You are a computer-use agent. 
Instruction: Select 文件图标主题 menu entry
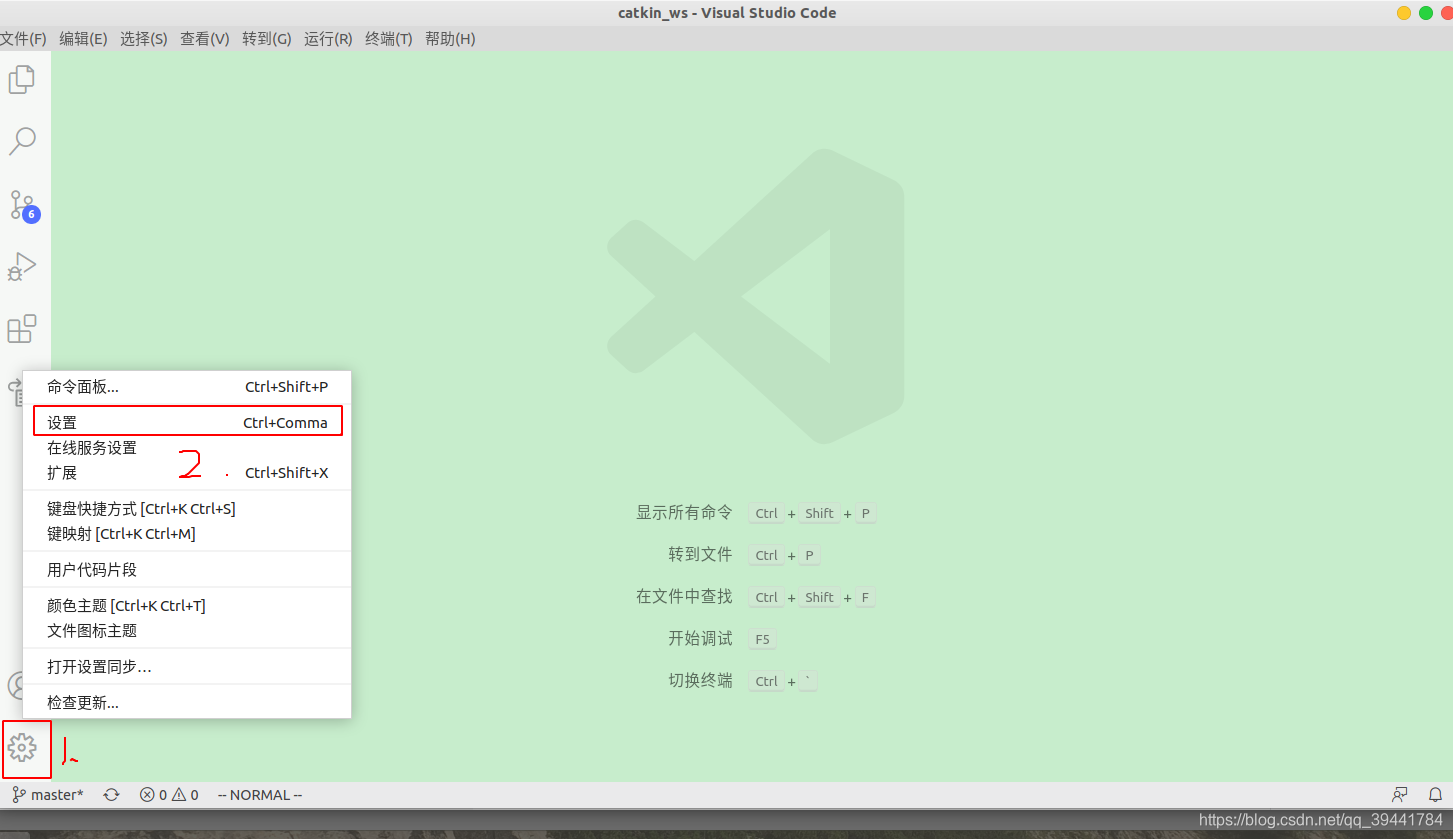click(187, 631)
